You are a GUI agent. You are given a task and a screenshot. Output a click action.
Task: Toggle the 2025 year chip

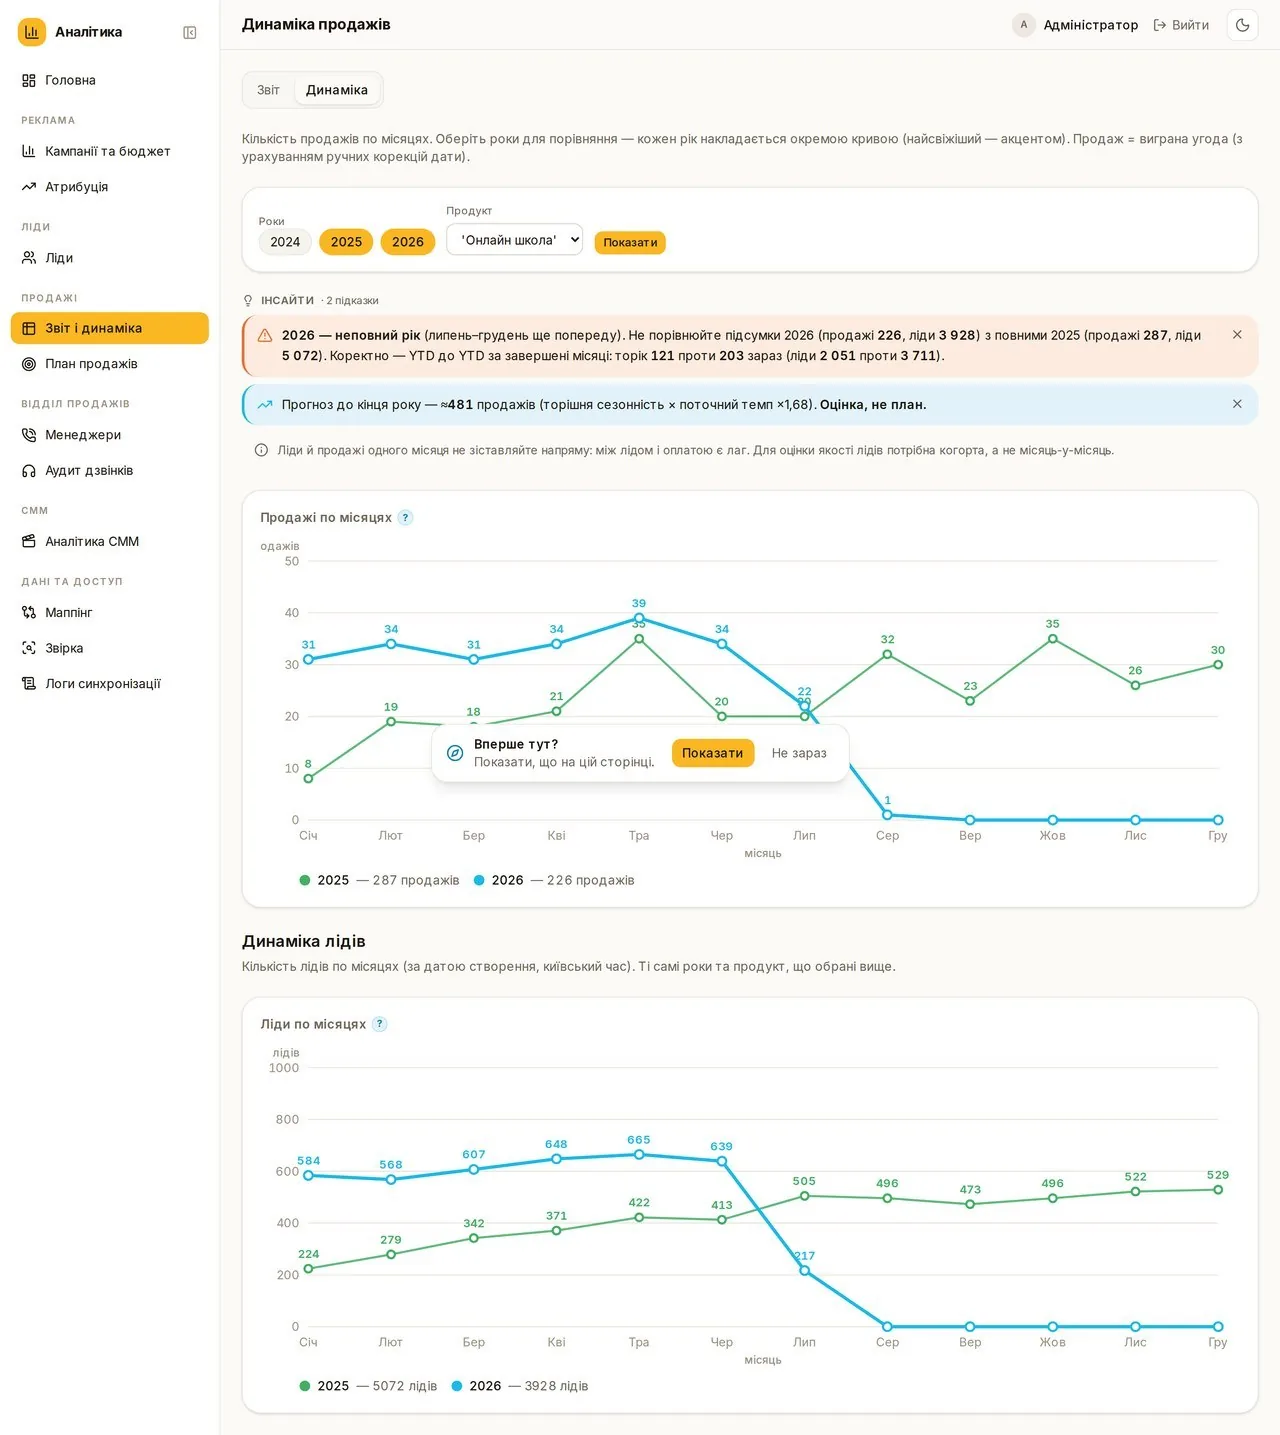(x=346, y=242)
